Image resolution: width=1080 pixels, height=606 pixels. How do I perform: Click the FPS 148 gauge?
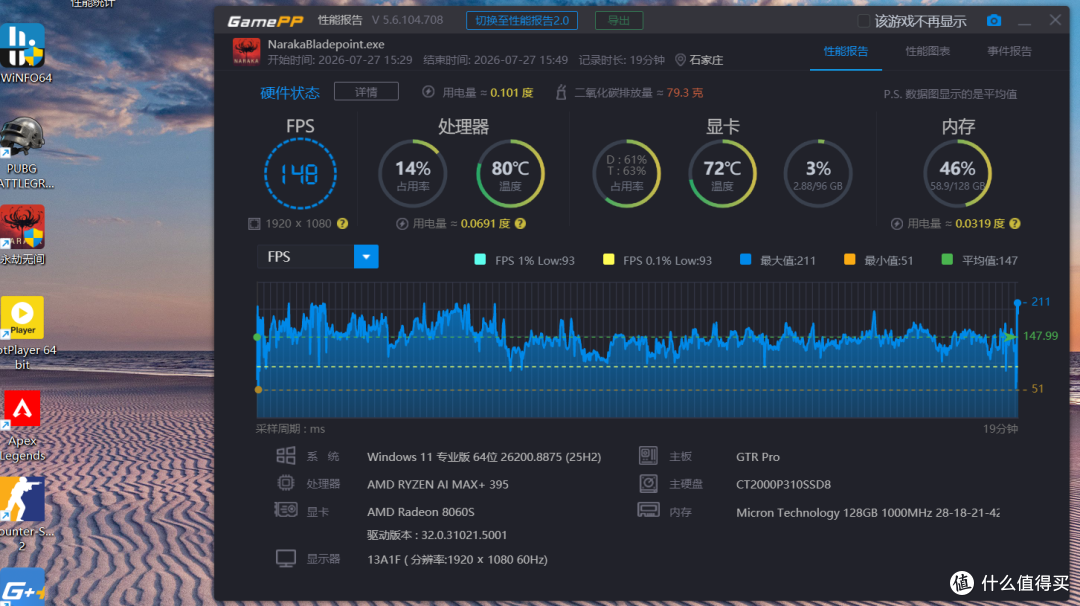(300, 174)
